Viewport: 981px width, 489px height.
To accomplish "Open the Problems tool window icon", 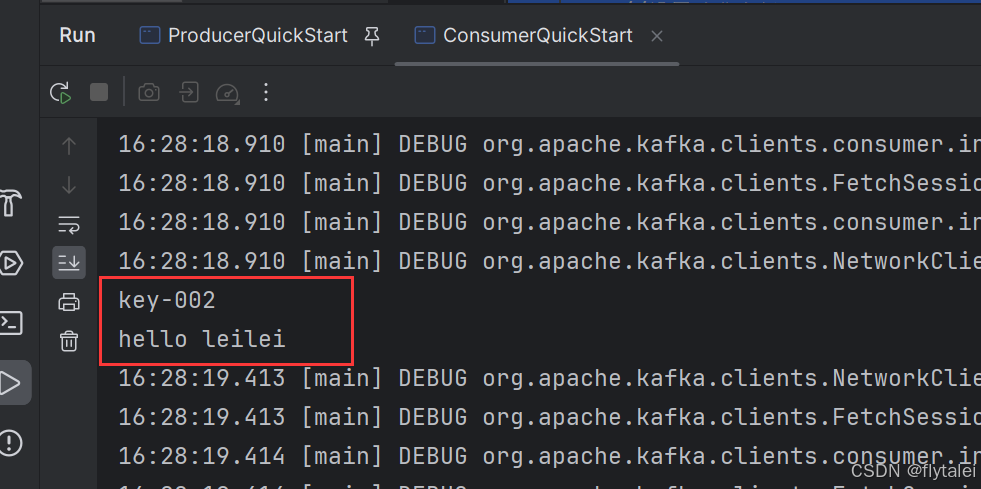I will (11, 443).
